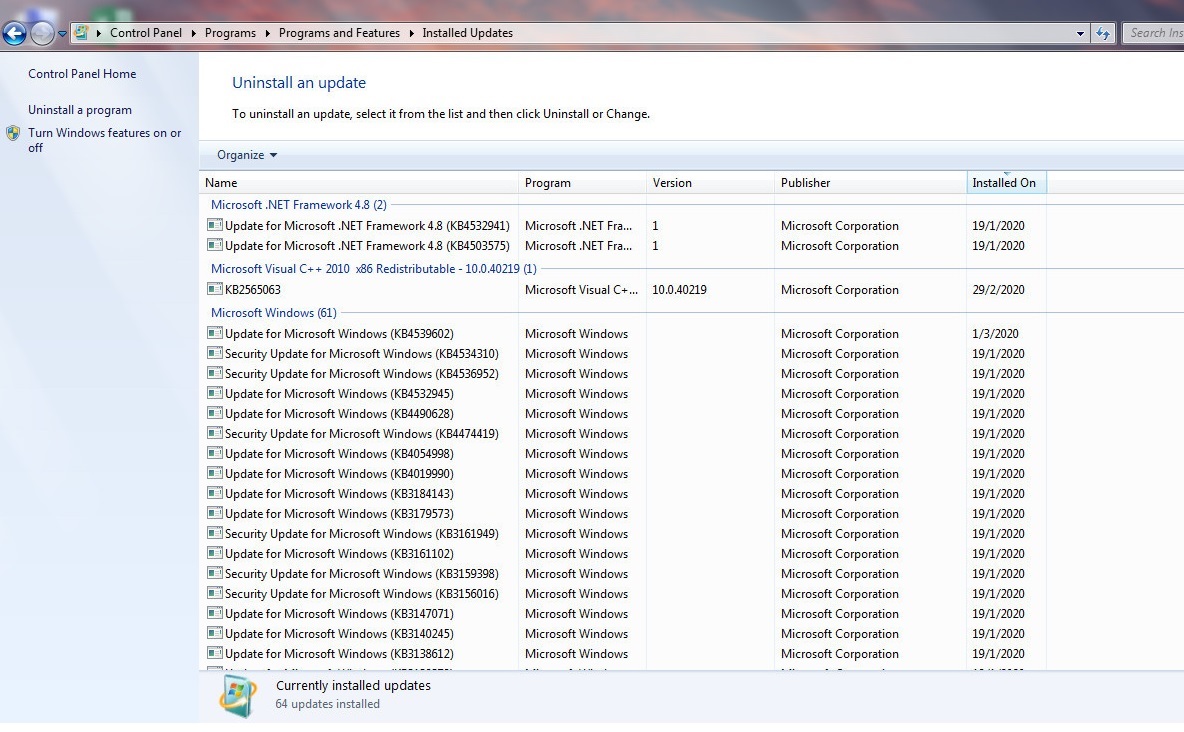The height and width of the screenshot is (732, 1184).
Task: Click icon of .NET update KB4503575
Action: coord(214,245)
